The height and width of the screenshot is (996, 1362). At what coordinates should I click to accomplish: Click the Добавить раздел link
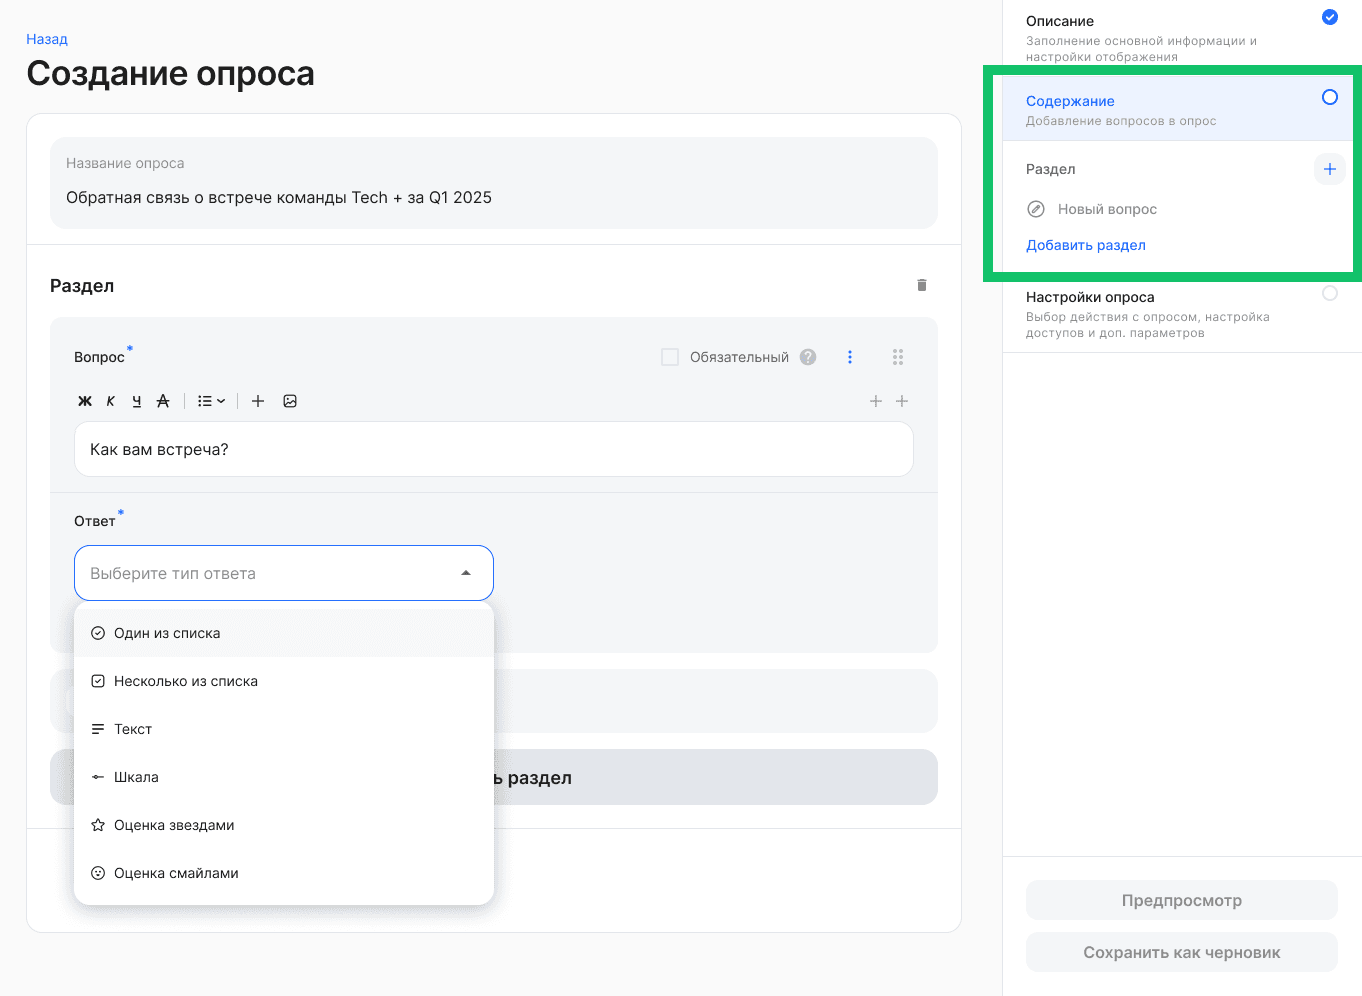pos(1086,244)
